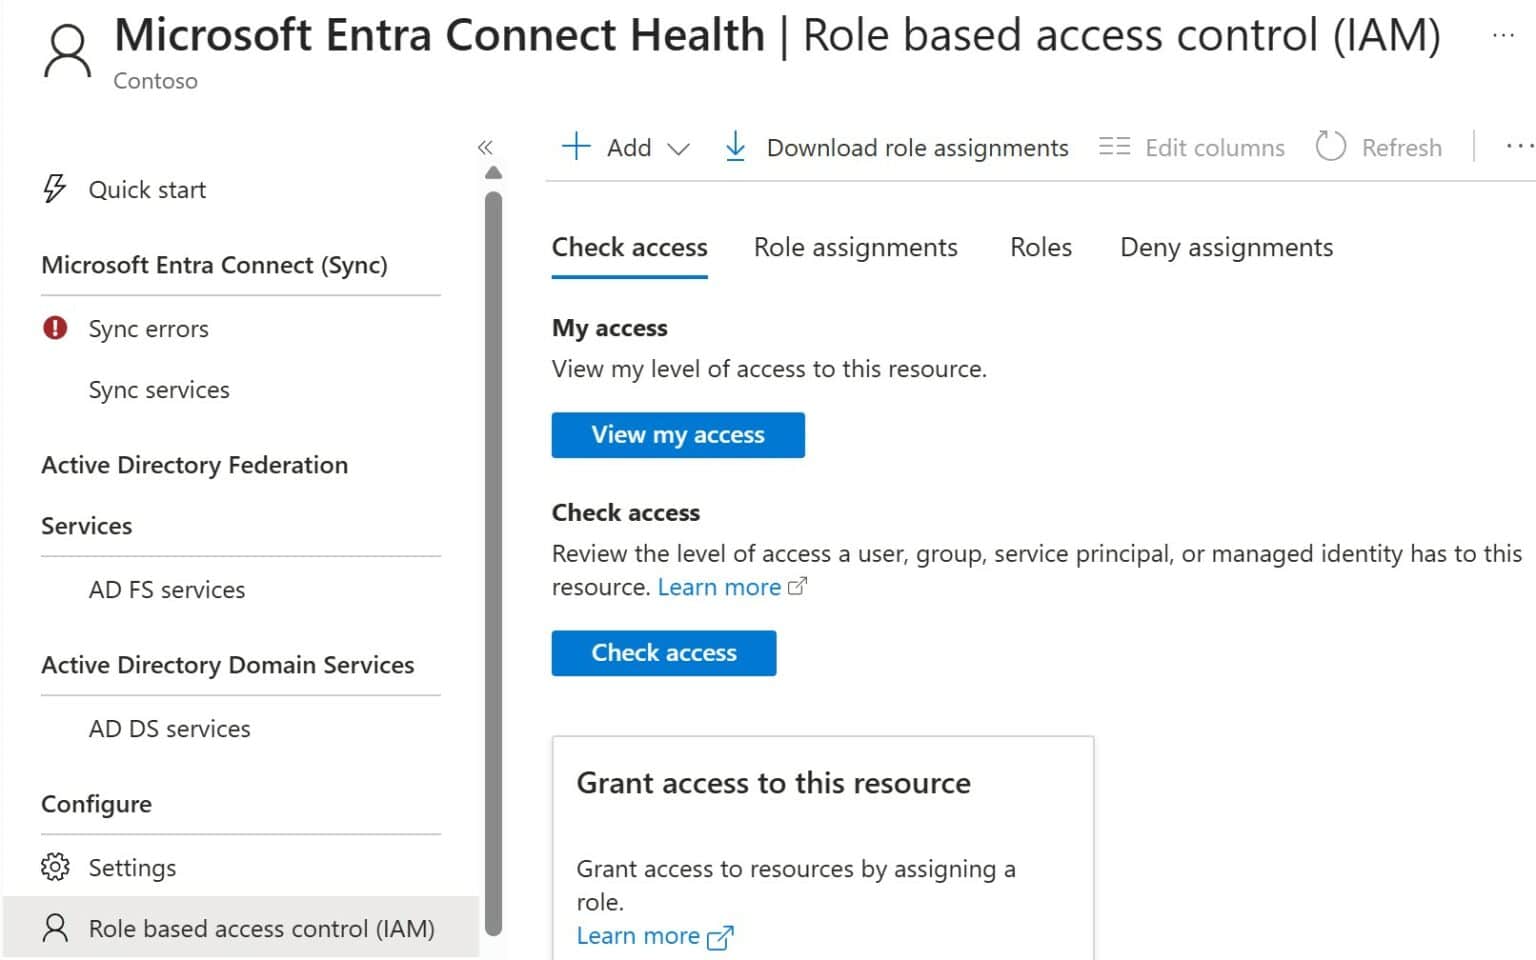
Task: Switch to the Role assignments tab
Action: click(x=855, y=247)
